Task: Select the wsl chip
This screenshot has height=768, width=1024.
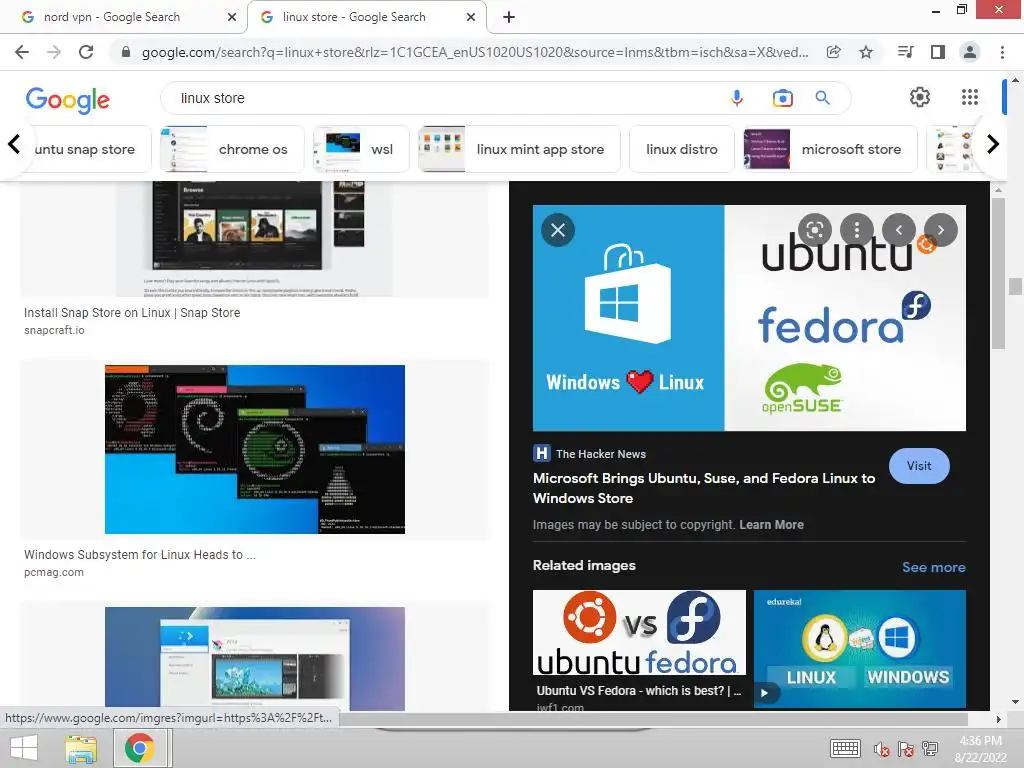Action: [361, 149]
